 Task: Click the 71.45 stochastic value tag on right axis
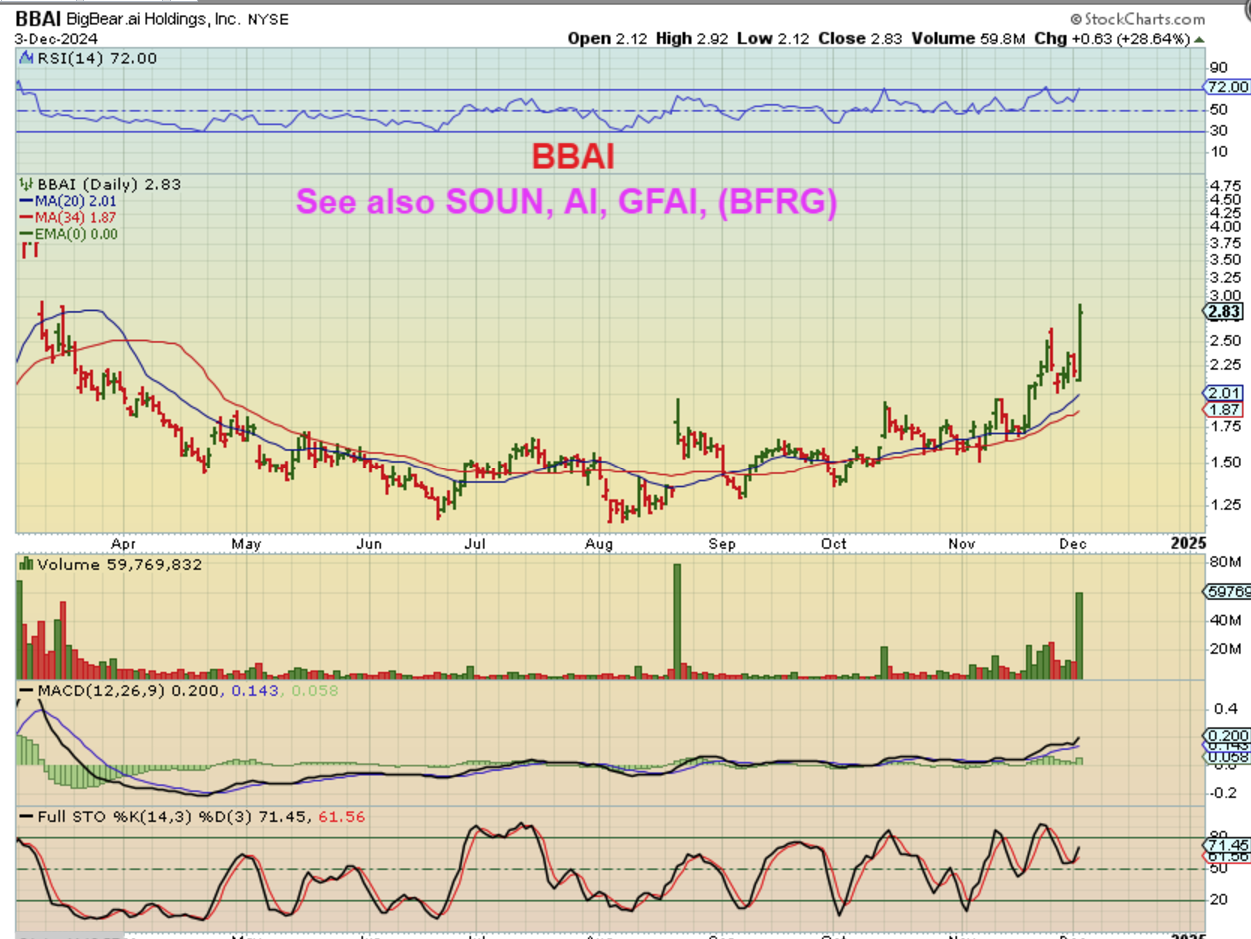tap(1229, 846)
